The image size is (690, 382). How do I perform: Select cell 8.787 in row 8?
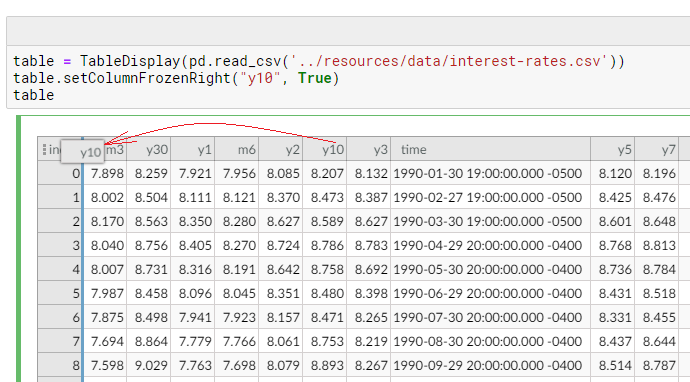pyautogui.click(x=657, y=365)
